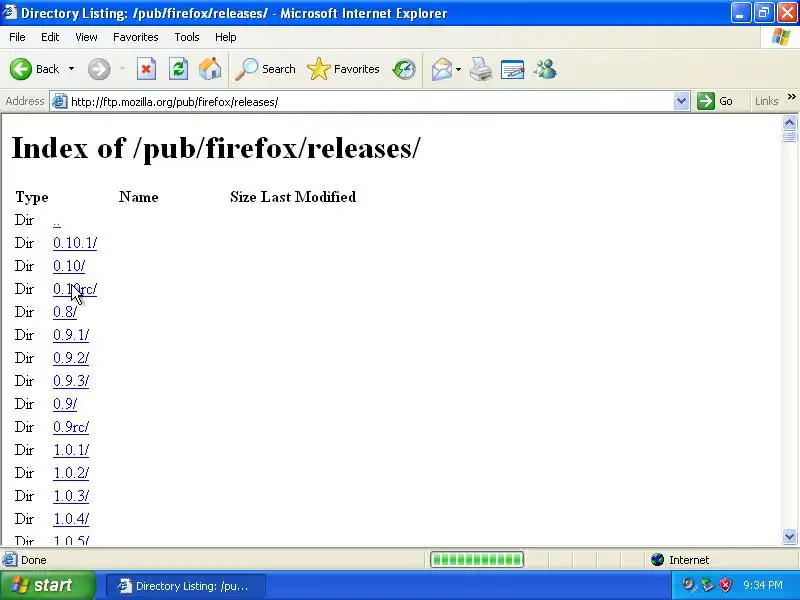Click the Mail envelope icon
The width and height of the screenshot is (800, 600).
click(x=442, y=69)
